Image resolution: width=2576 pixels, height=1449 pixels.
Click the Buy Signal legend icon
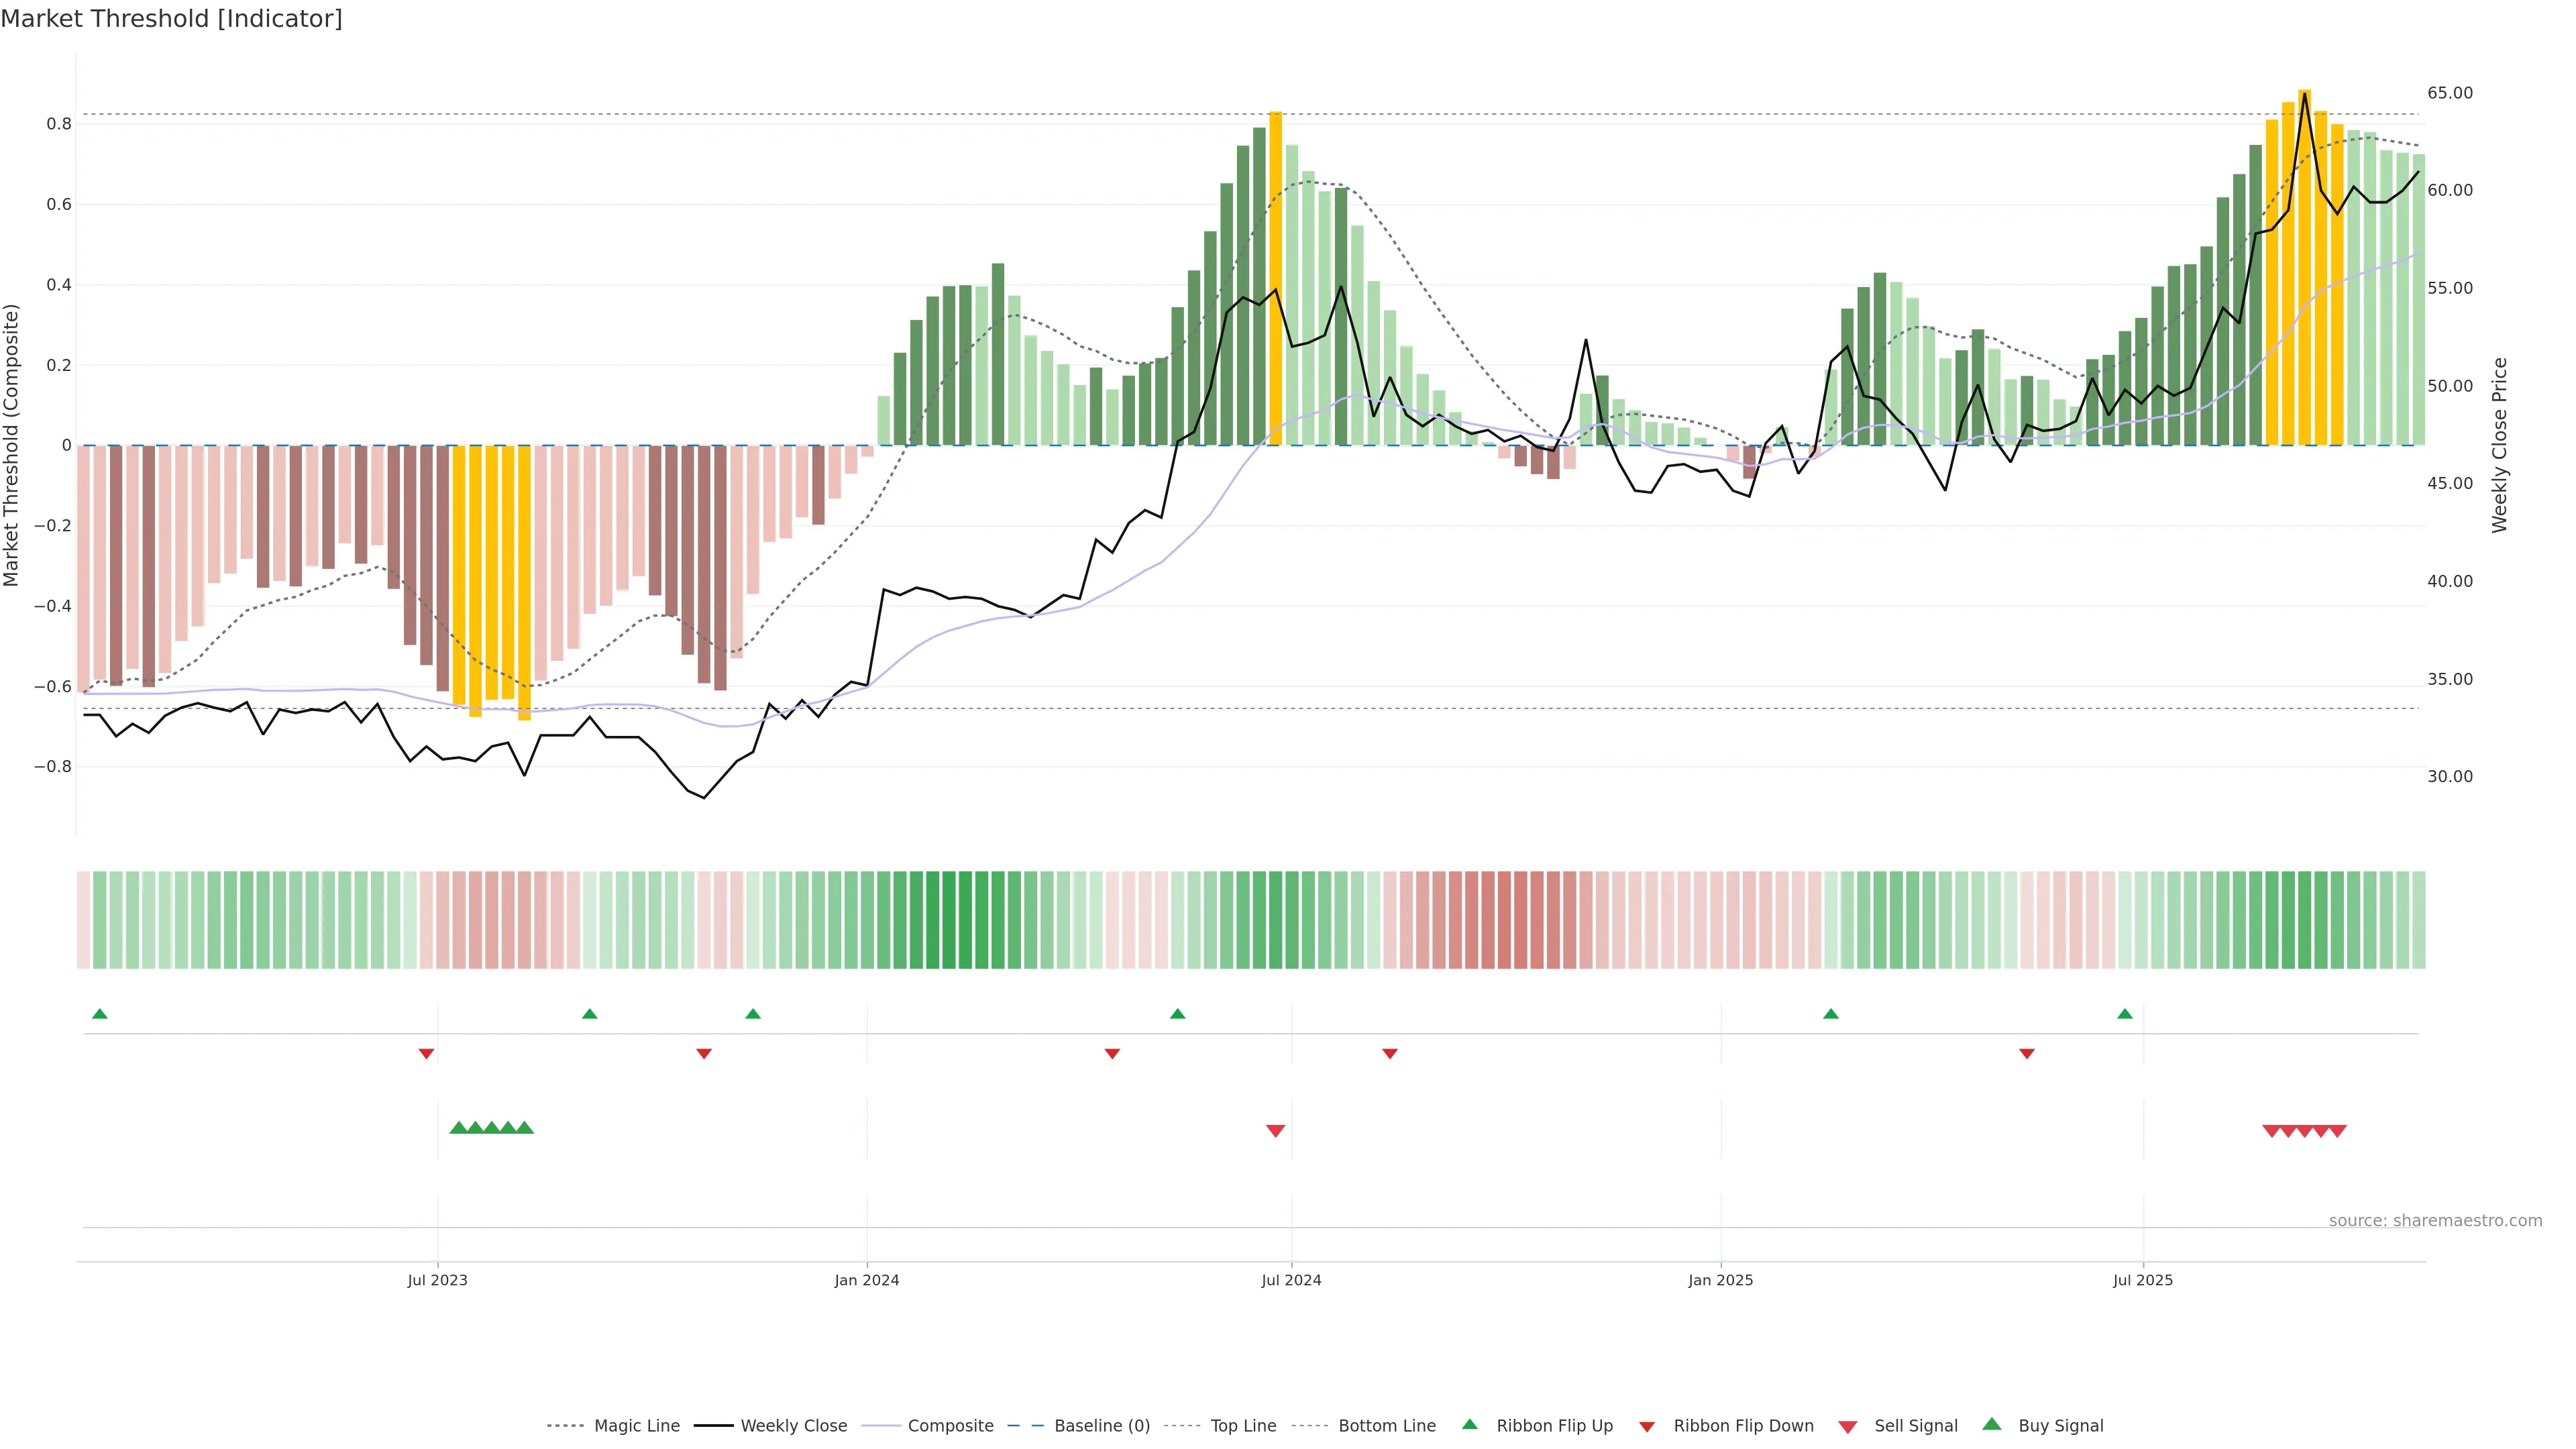coord(1992,1424)
